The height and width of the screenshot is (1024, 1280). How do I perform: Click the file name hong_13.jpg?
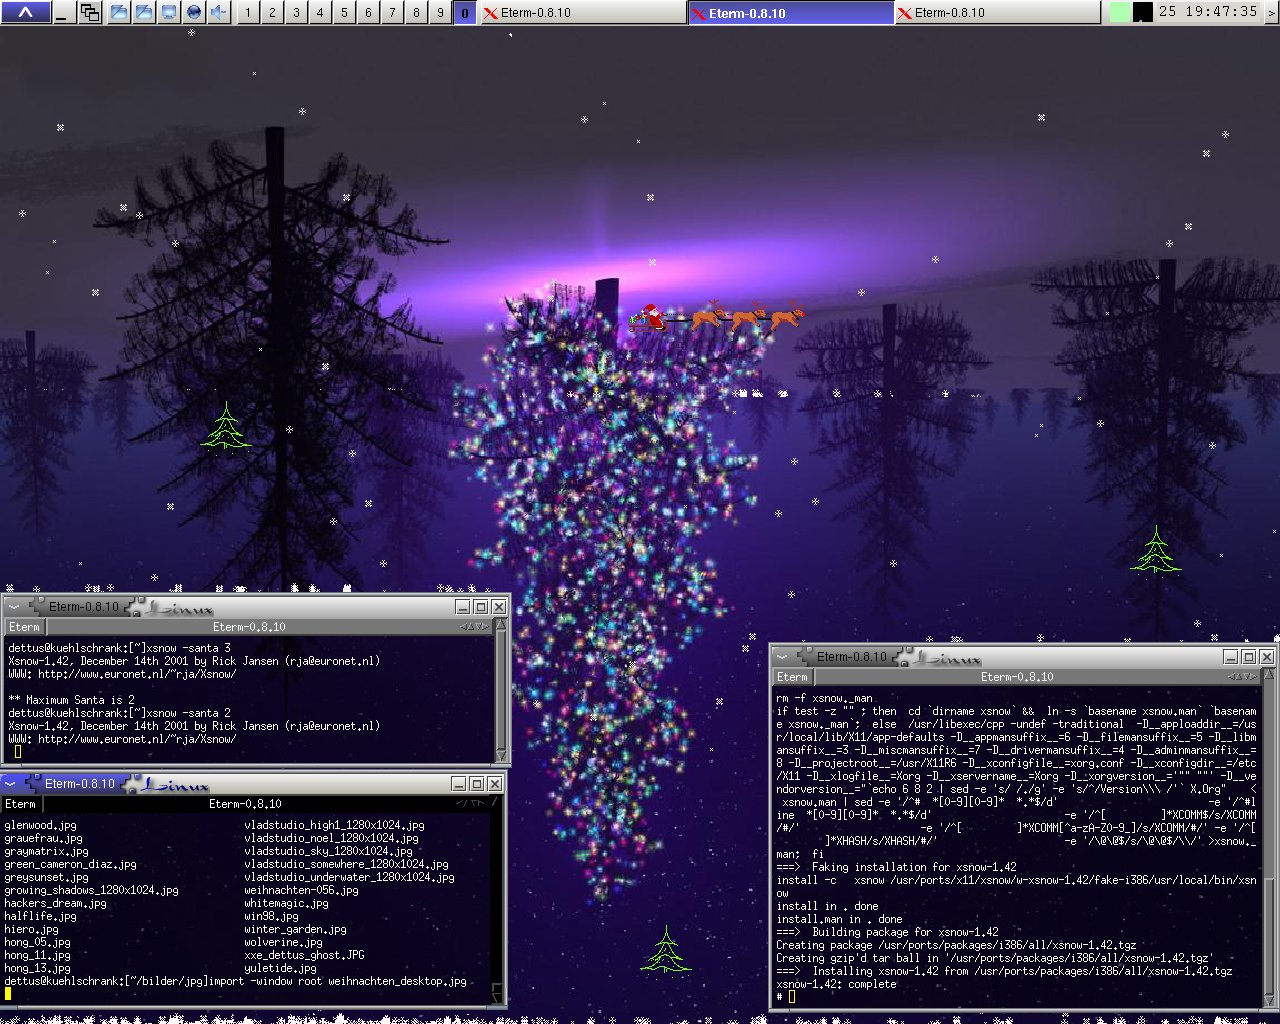[37, 968]
